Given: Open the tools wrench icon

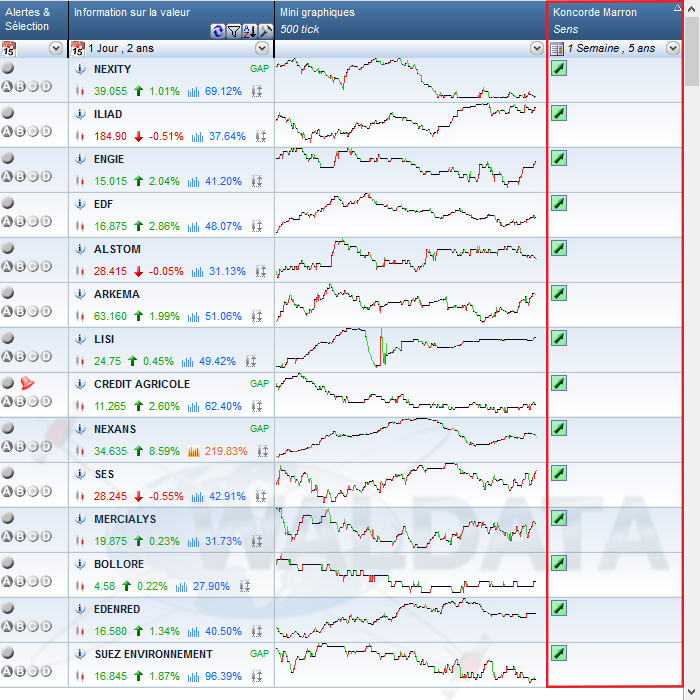Looking at the screenshot, I should [x=266, y=31].
